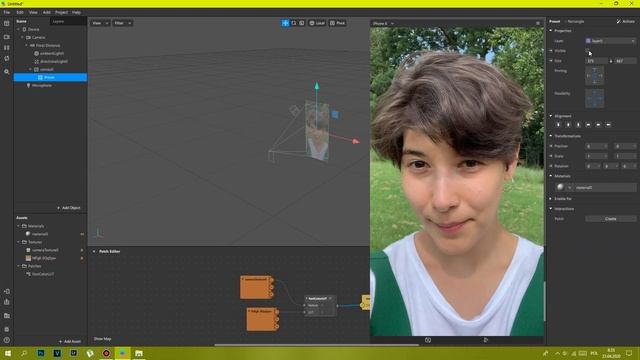Viewport: 640px width, 360px height.
Task: Expand the Enable For section
Action: pyautogui.click(x=551, y=199)
